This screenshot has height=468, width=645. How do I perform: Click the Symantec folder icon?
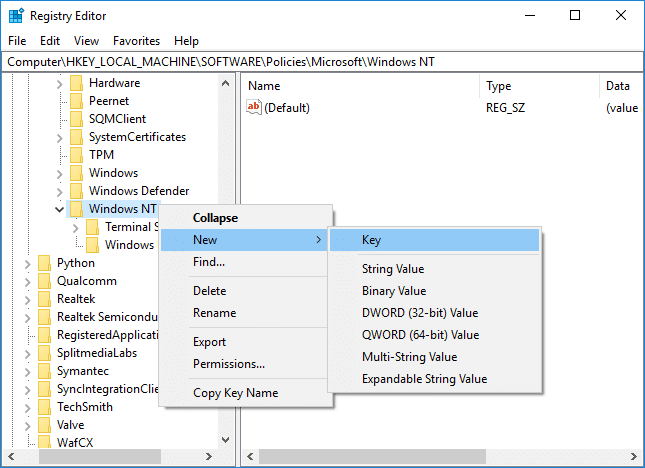pyautogui.click(x=44, y=371)
